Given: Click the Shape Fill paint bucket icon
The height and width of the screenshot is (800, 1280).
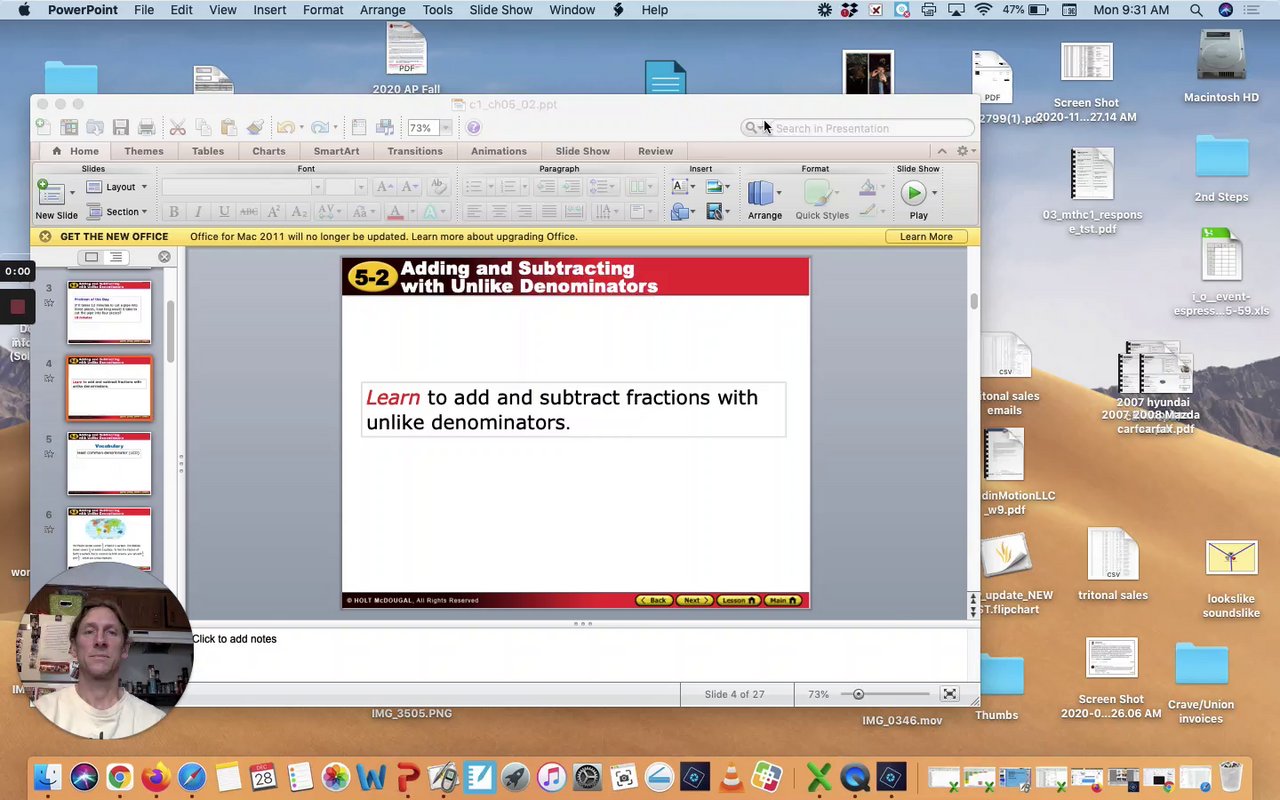Looking at the screenshot, I should [x=867, y=187].
